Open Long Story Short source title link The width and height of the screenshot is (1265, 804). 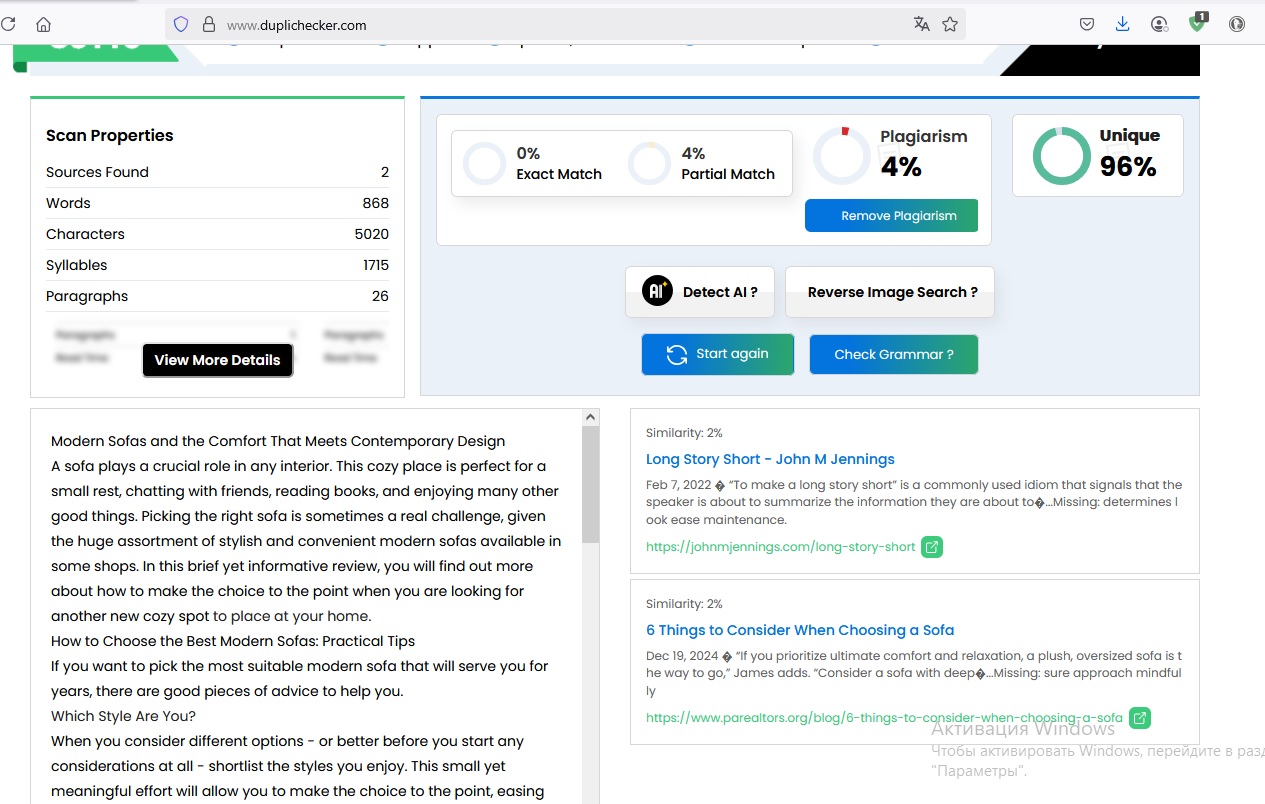[x=770, y=459]
